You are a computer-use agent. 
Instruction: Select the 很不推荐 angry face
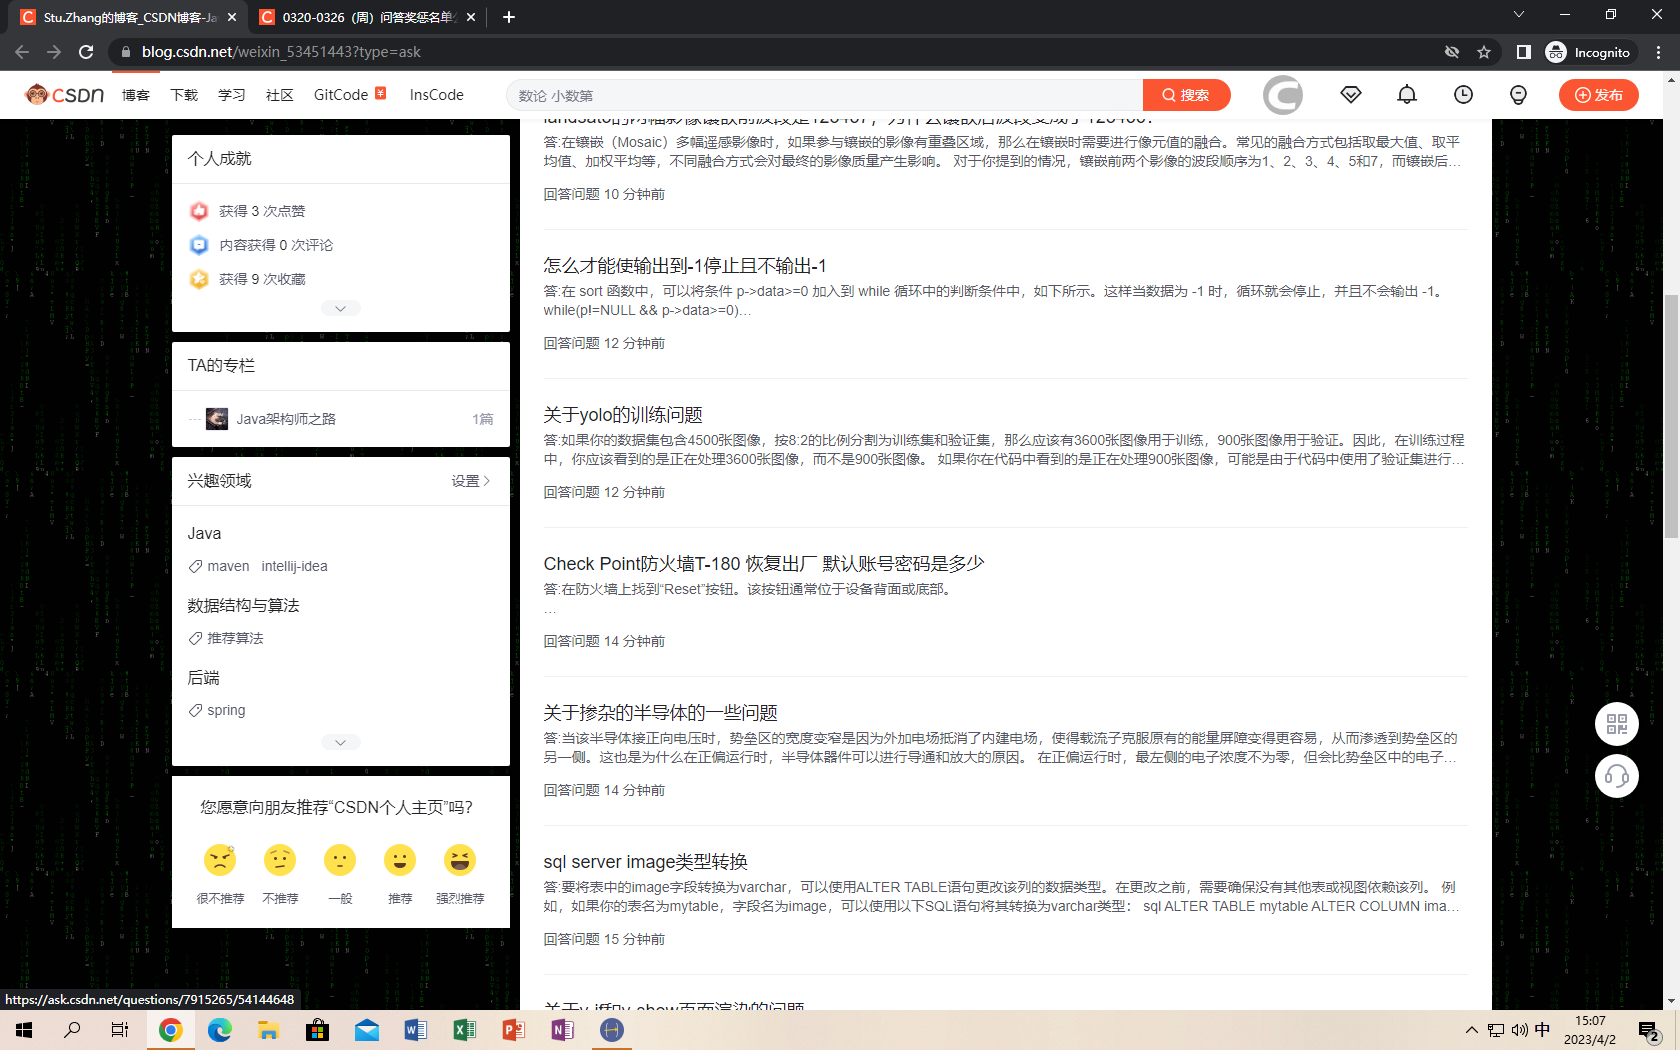[220, 860]
